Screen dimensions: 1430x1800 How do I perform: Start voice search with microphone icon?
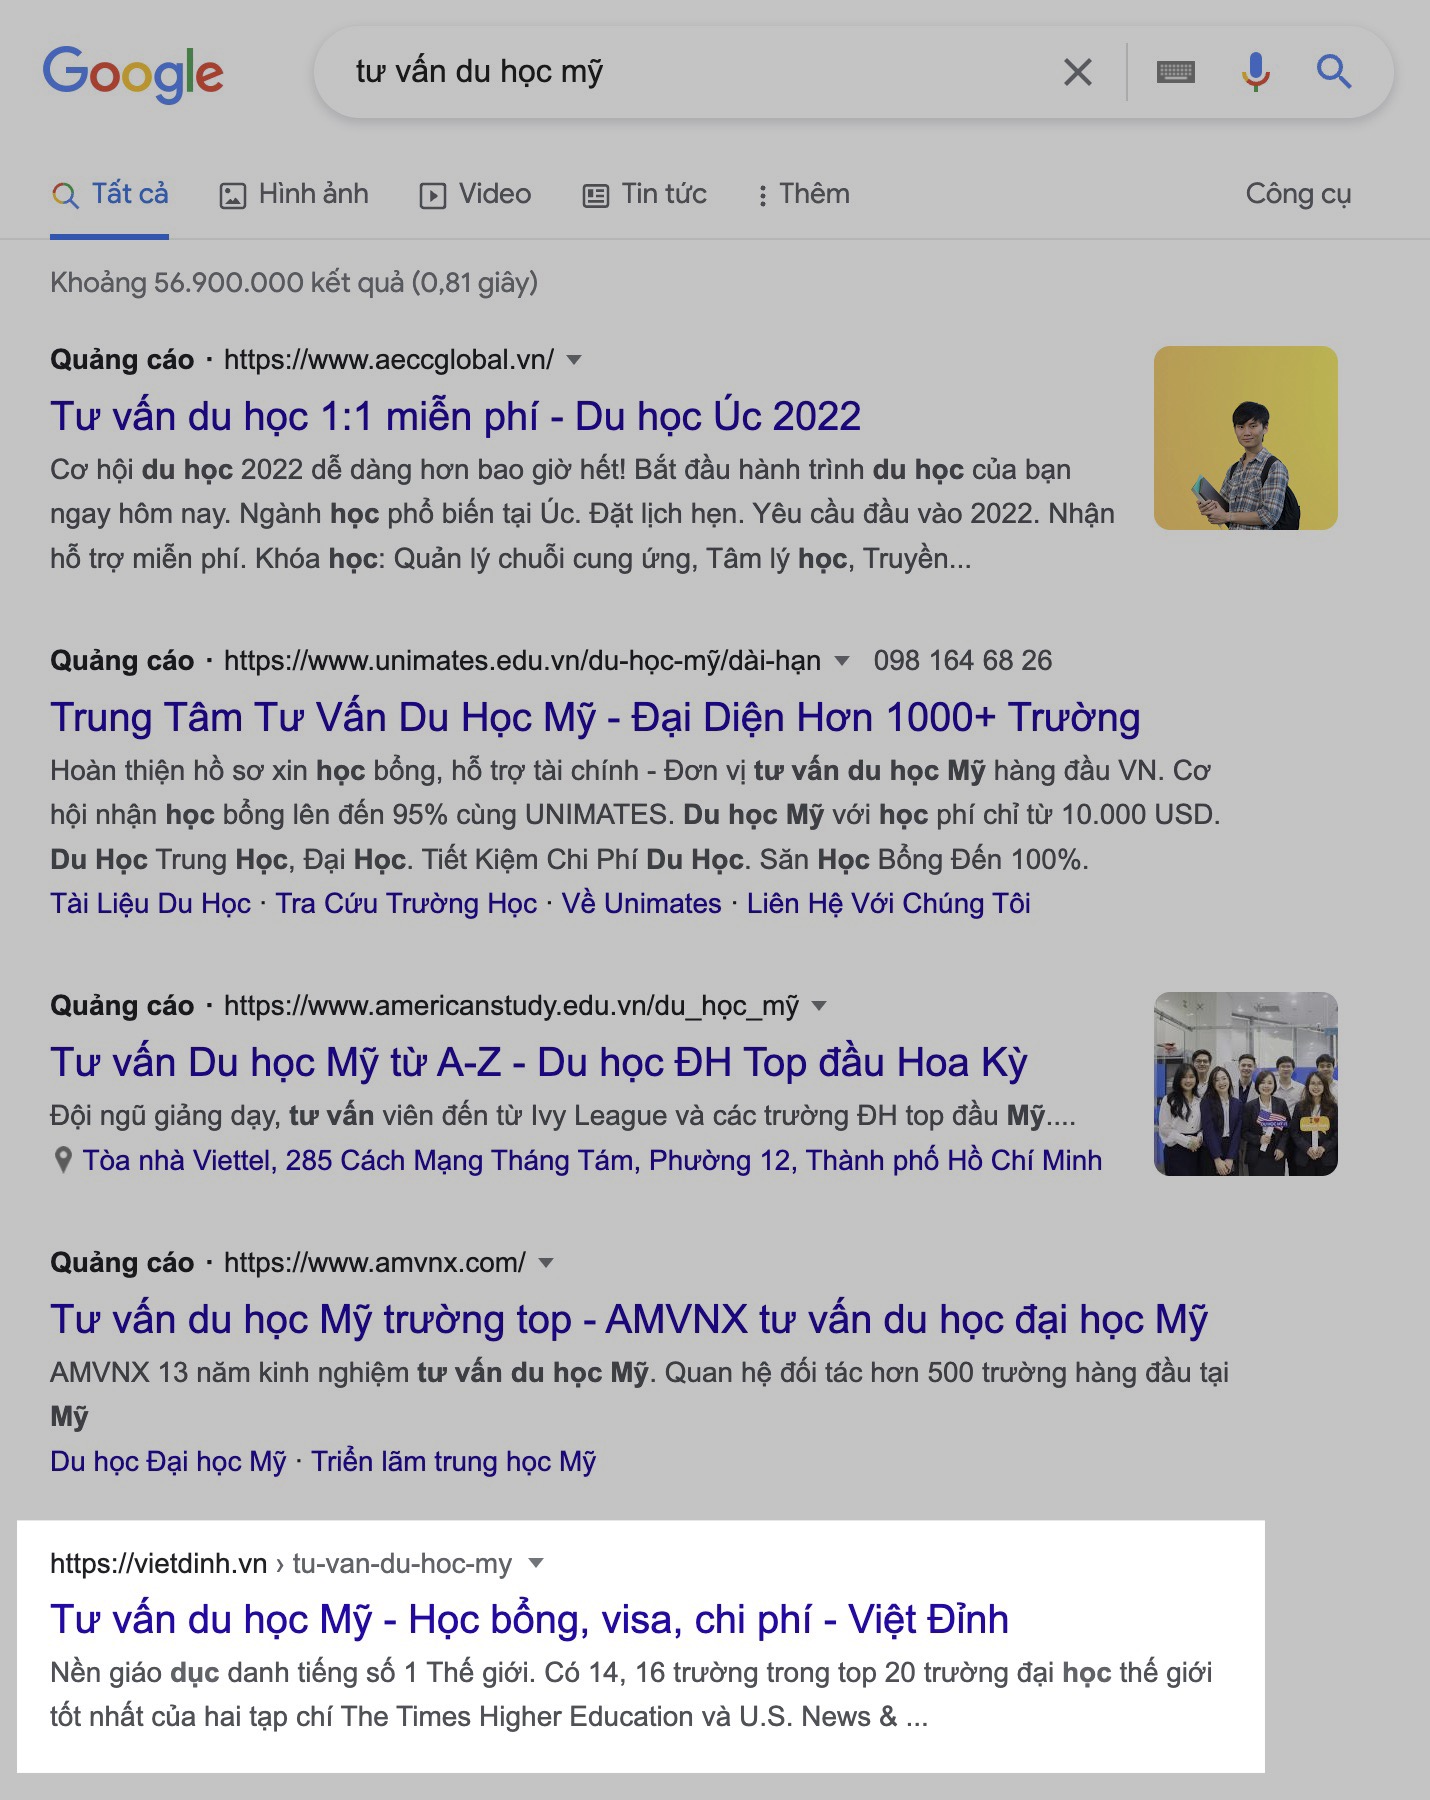point(1255,72)
